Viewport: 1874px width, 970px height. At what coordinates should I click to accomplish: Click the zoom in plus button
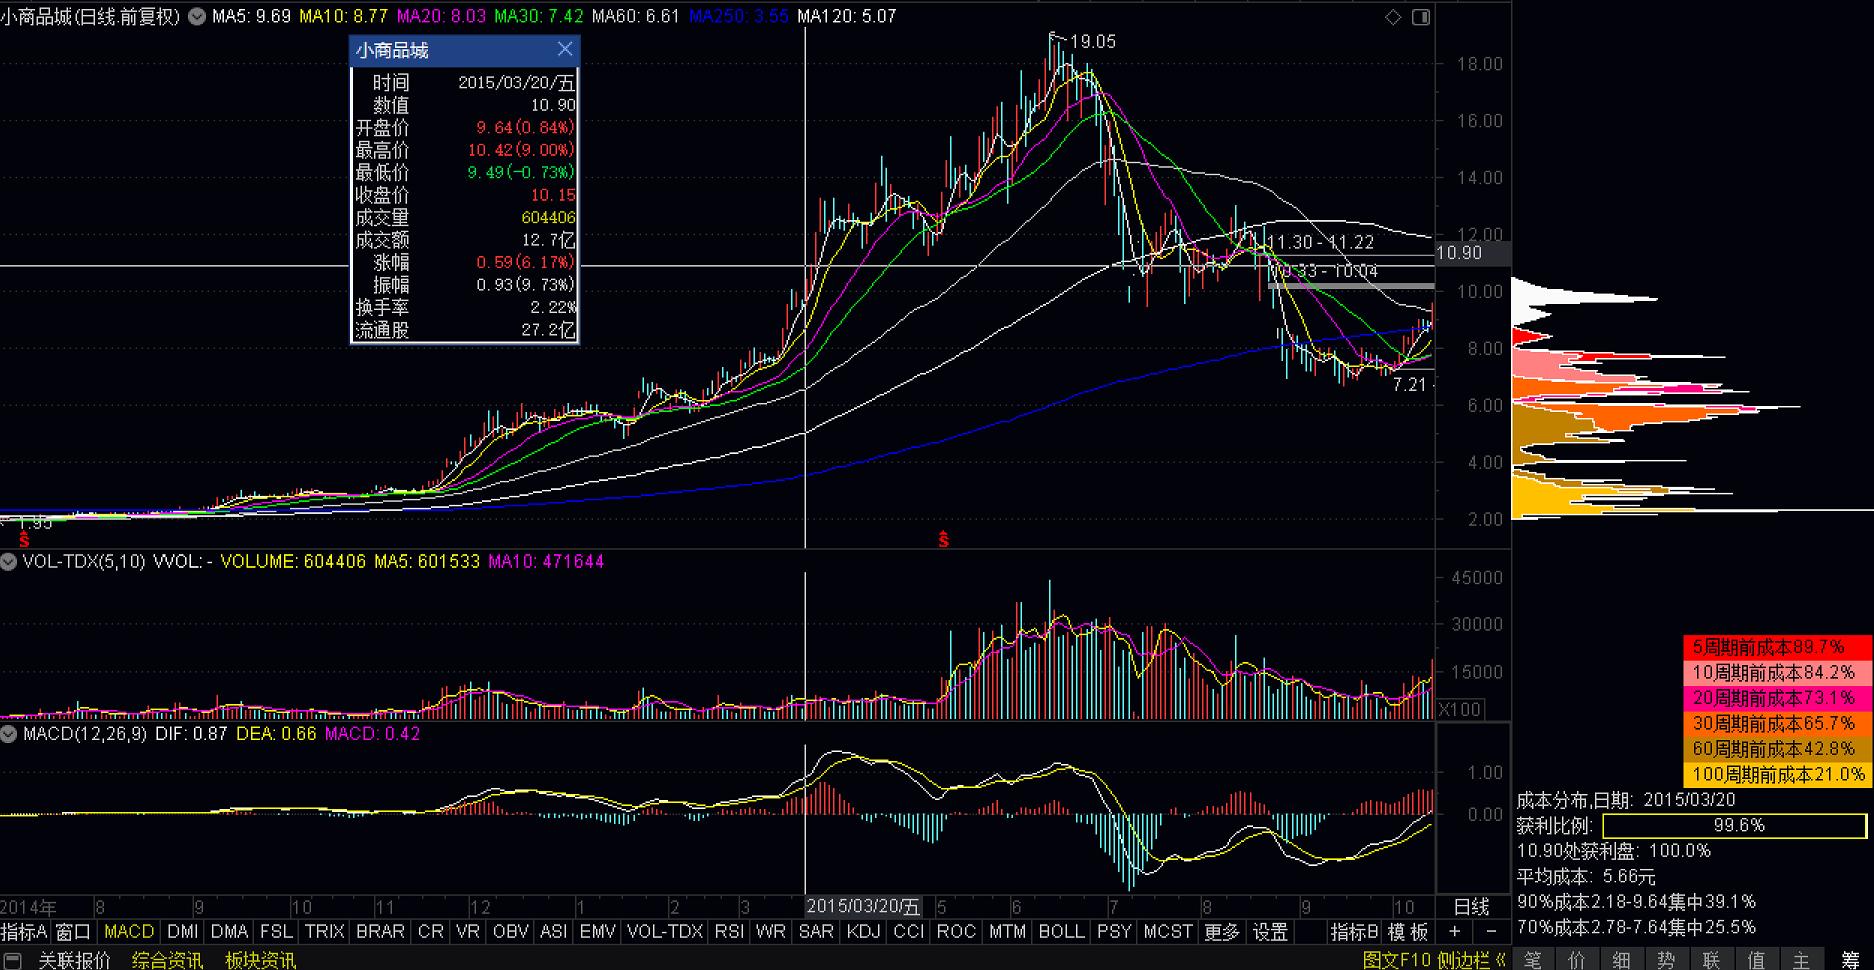click(x=1455, y=932)
